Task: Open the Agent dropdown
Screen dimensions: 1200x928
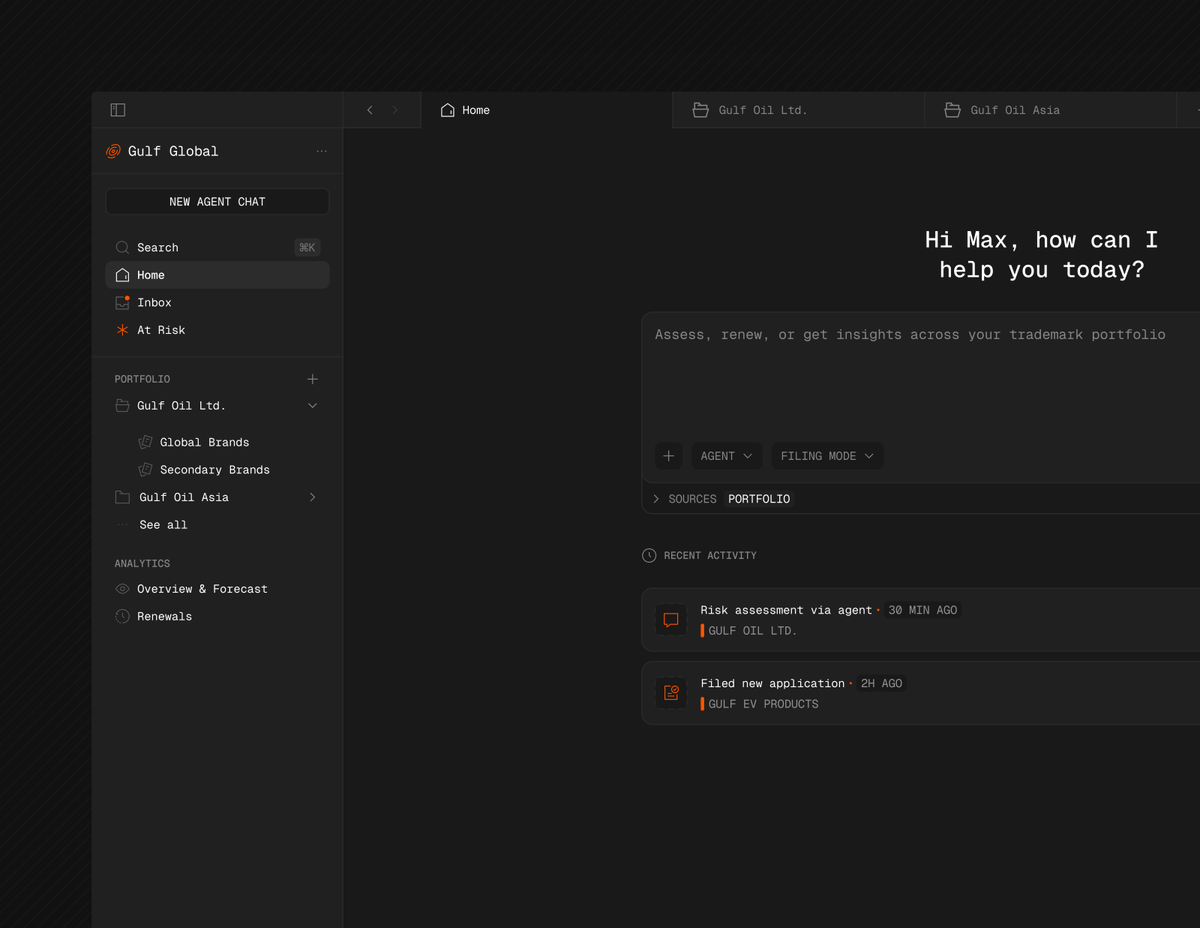Action: [726, 456]
